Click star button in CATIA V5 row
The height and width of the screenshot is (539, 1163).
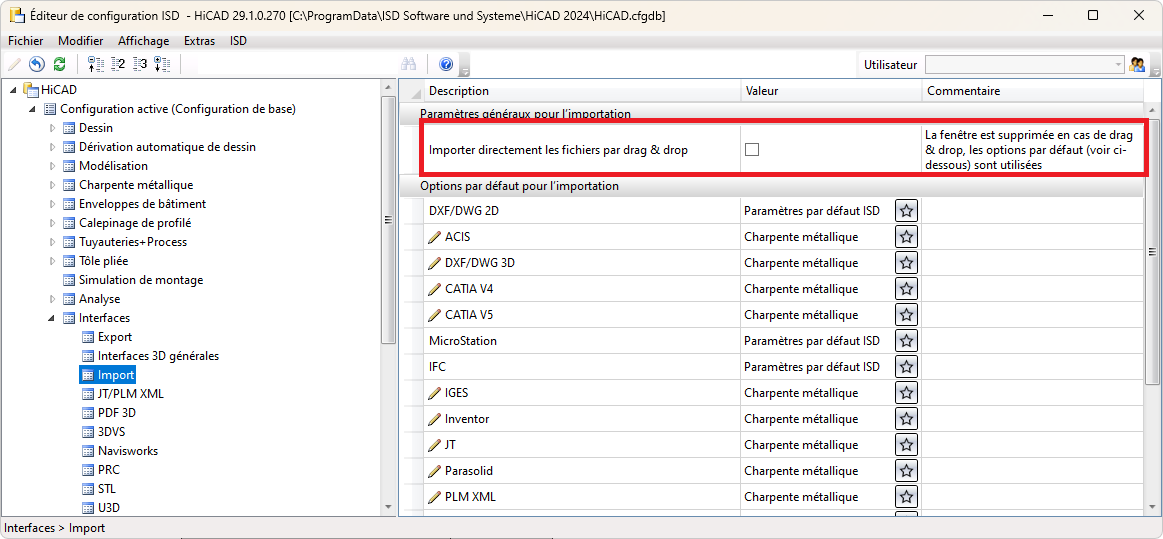(906, 314)
